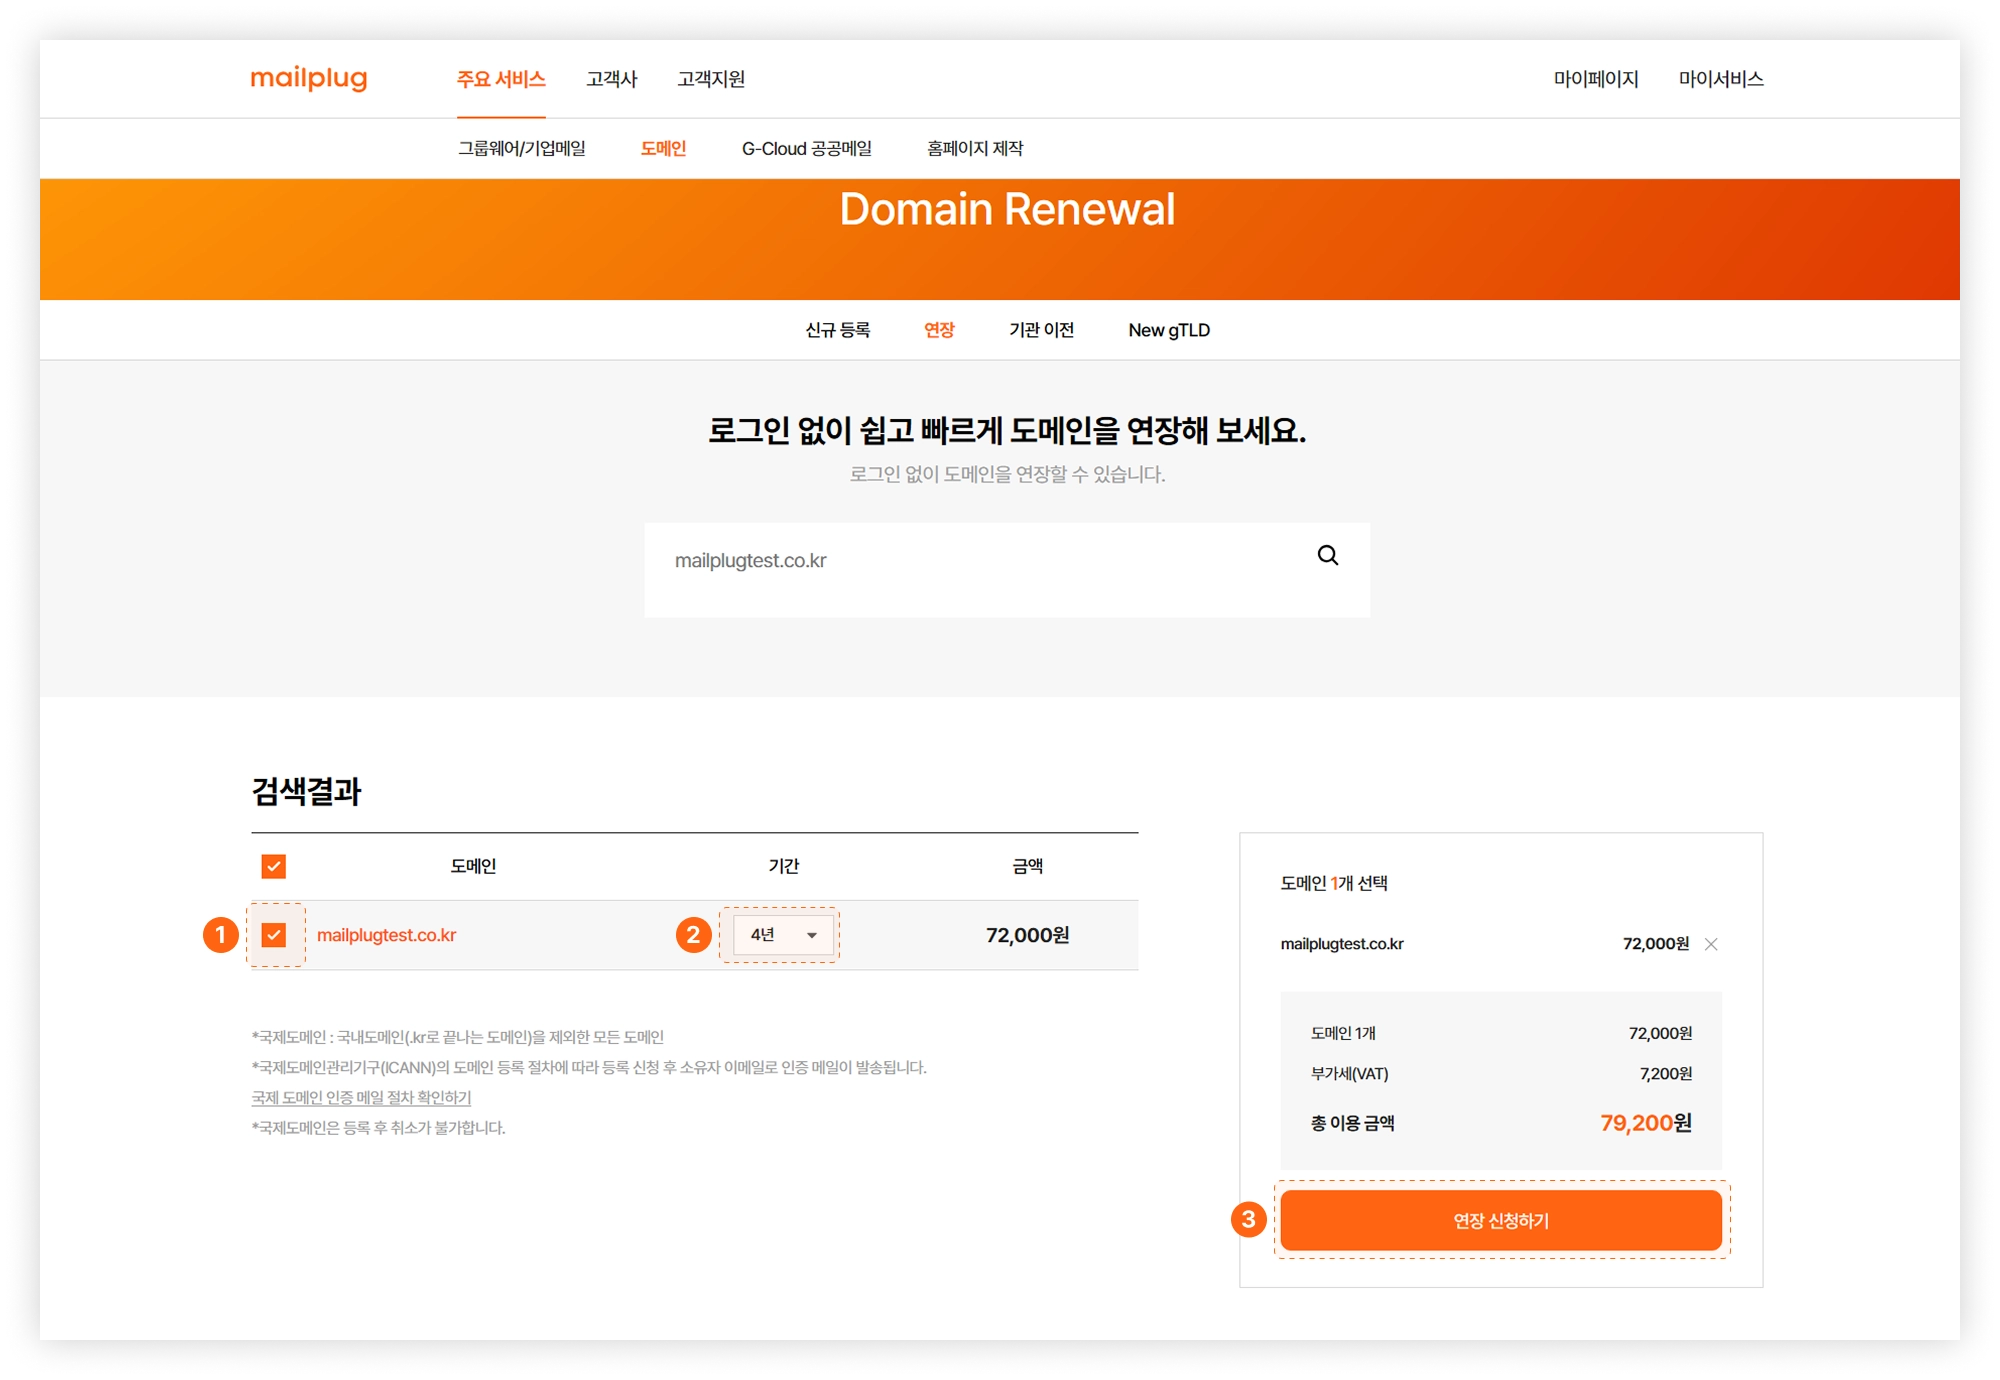Go to 마이페이지
The height and width of the screenshot is (1380, 2000).
pos(1595,79)
